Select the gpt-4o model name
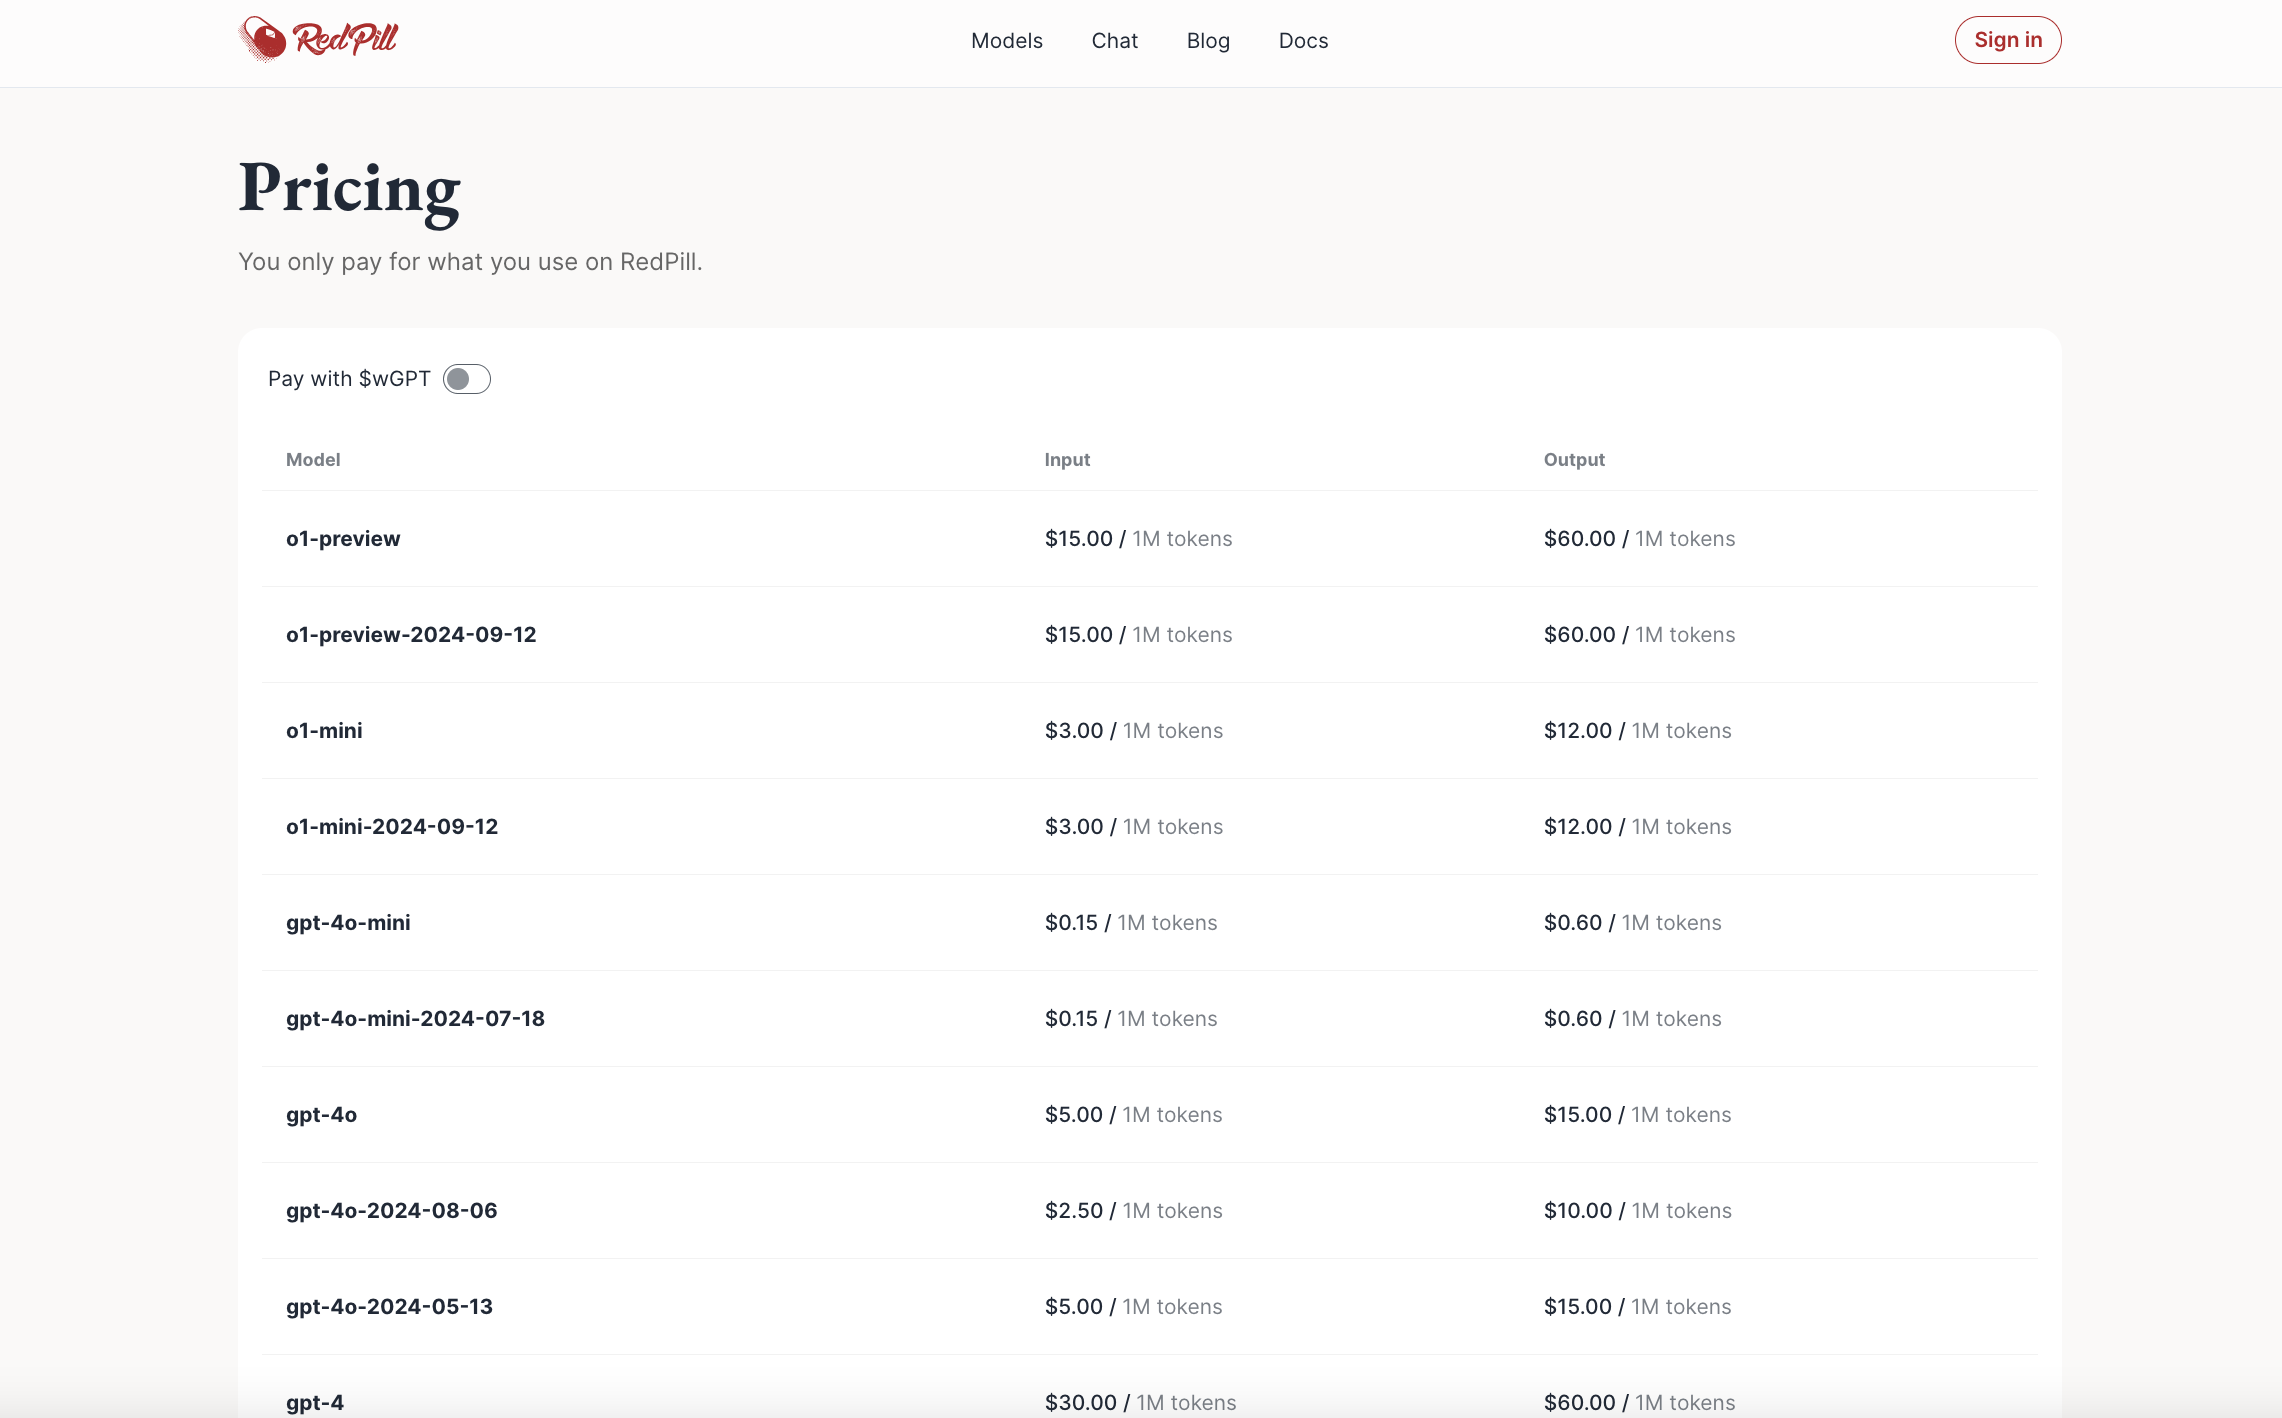The image size is (2282, 1418). pos(321,1115)
